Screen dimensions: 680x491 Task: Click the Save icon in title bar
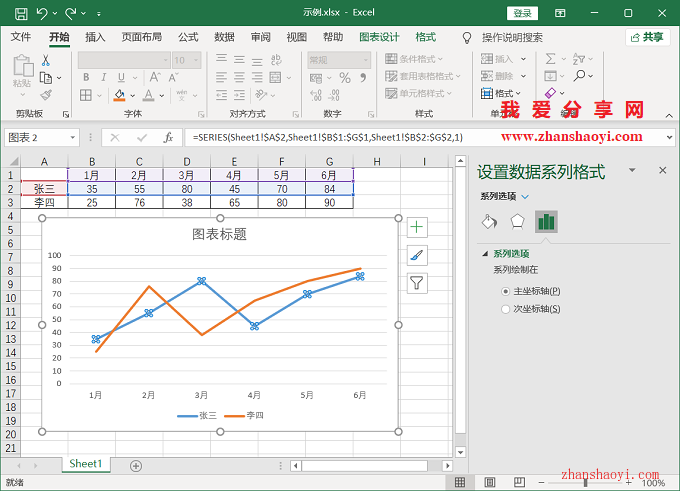[x=21, y=13]
